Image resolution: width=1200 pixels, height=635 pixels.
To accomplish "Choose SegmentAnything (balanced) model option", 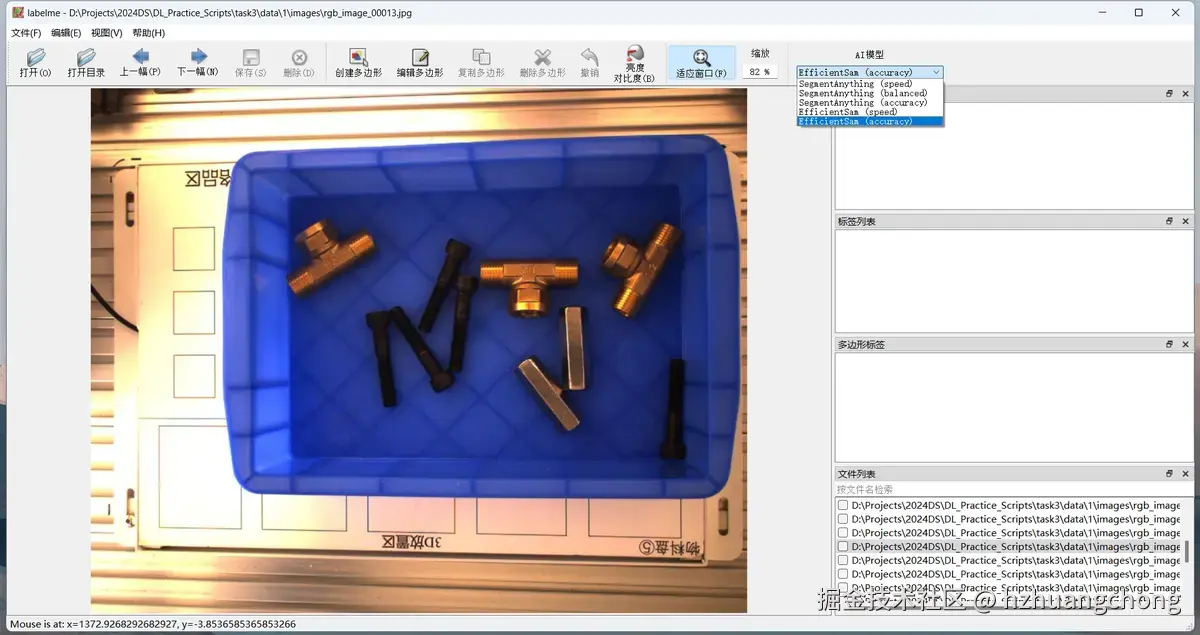I will 870,93.
